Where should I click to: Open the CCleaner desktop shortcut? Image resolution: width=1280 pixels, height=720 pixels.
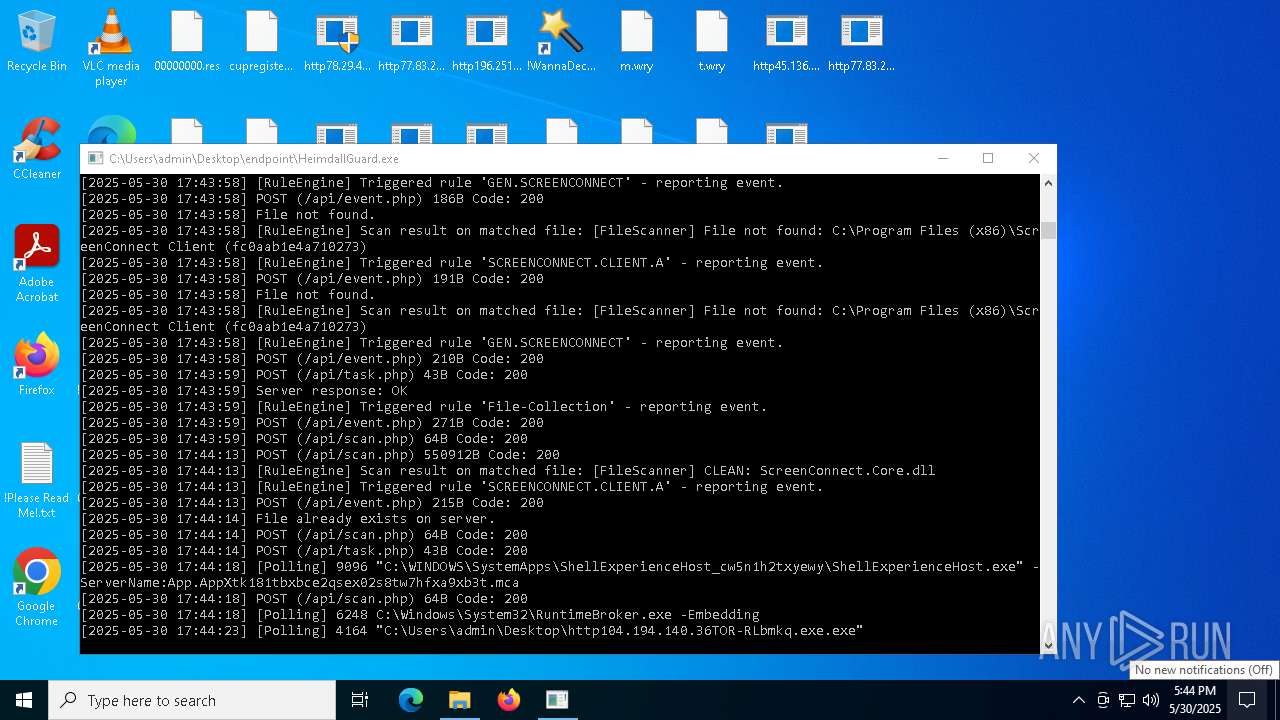[x=37, y=150]
